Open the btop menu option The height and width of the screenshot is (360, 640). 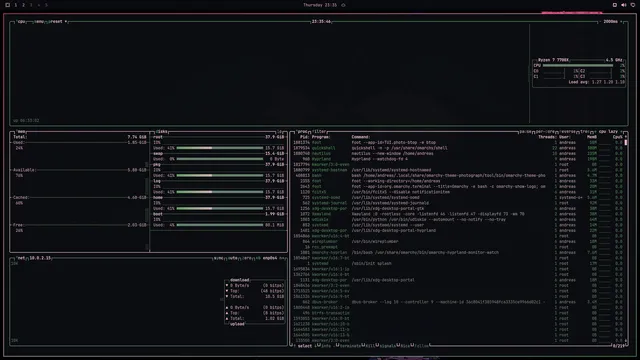click(39, 22)
